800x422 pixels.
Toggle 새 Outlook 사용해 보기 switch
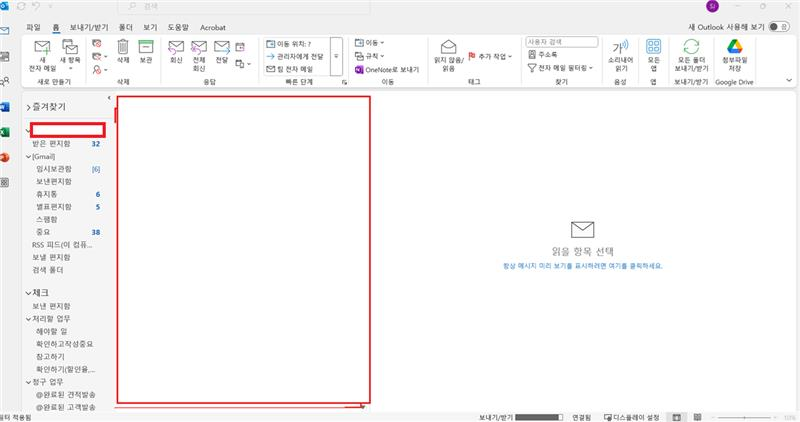tap(779, 27)
